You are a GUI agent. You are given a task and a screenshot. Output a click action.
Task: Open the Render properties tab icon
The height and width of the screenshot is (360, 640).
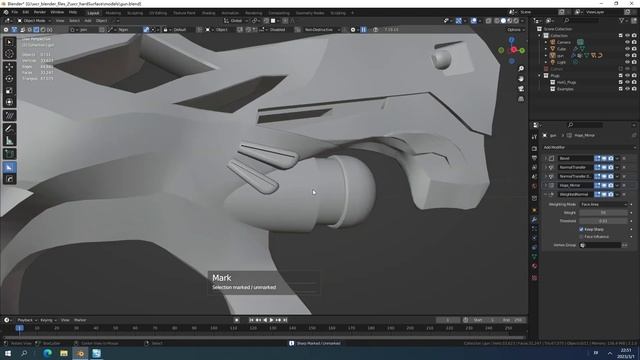(x=534, y=149)
